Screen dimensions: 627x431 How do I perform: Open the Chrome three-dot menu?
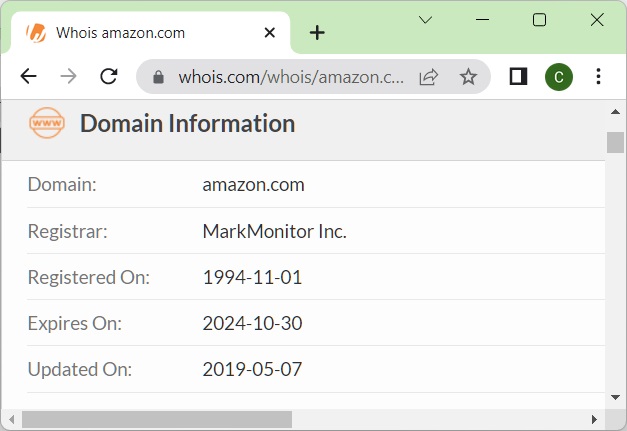(598, 77)
